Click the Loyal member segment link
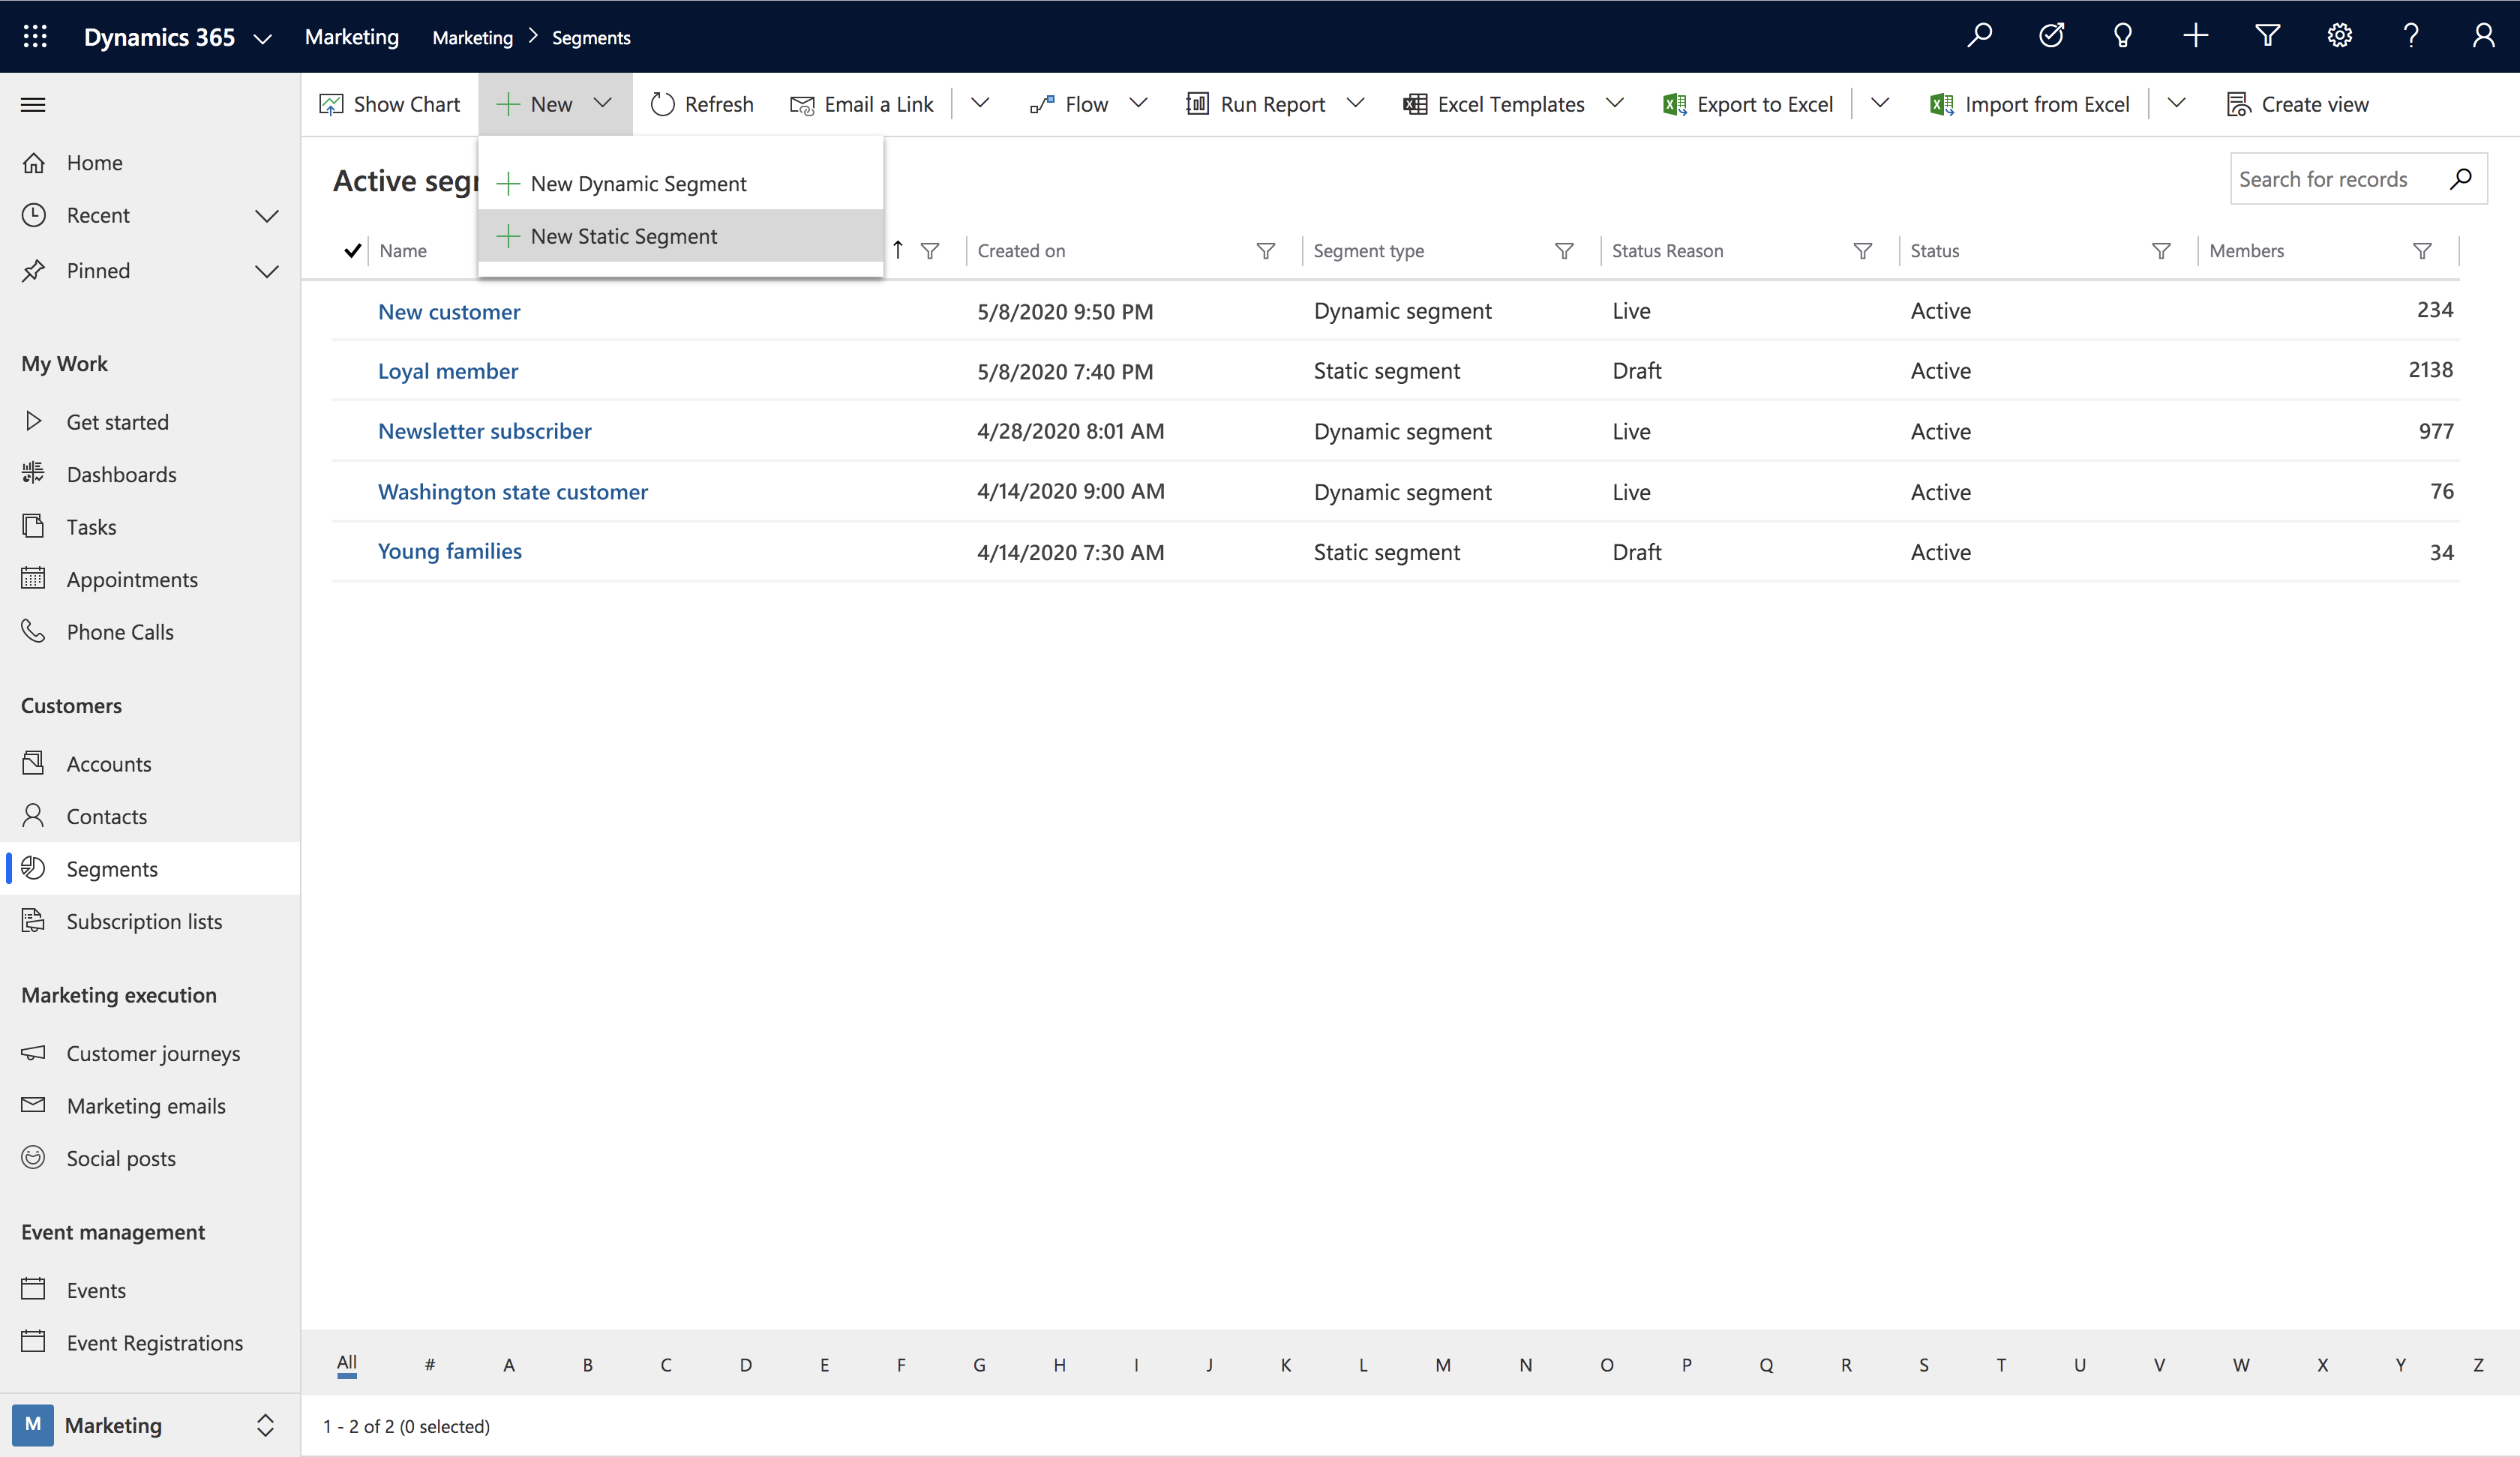2520x1457 pixels. 448,370
